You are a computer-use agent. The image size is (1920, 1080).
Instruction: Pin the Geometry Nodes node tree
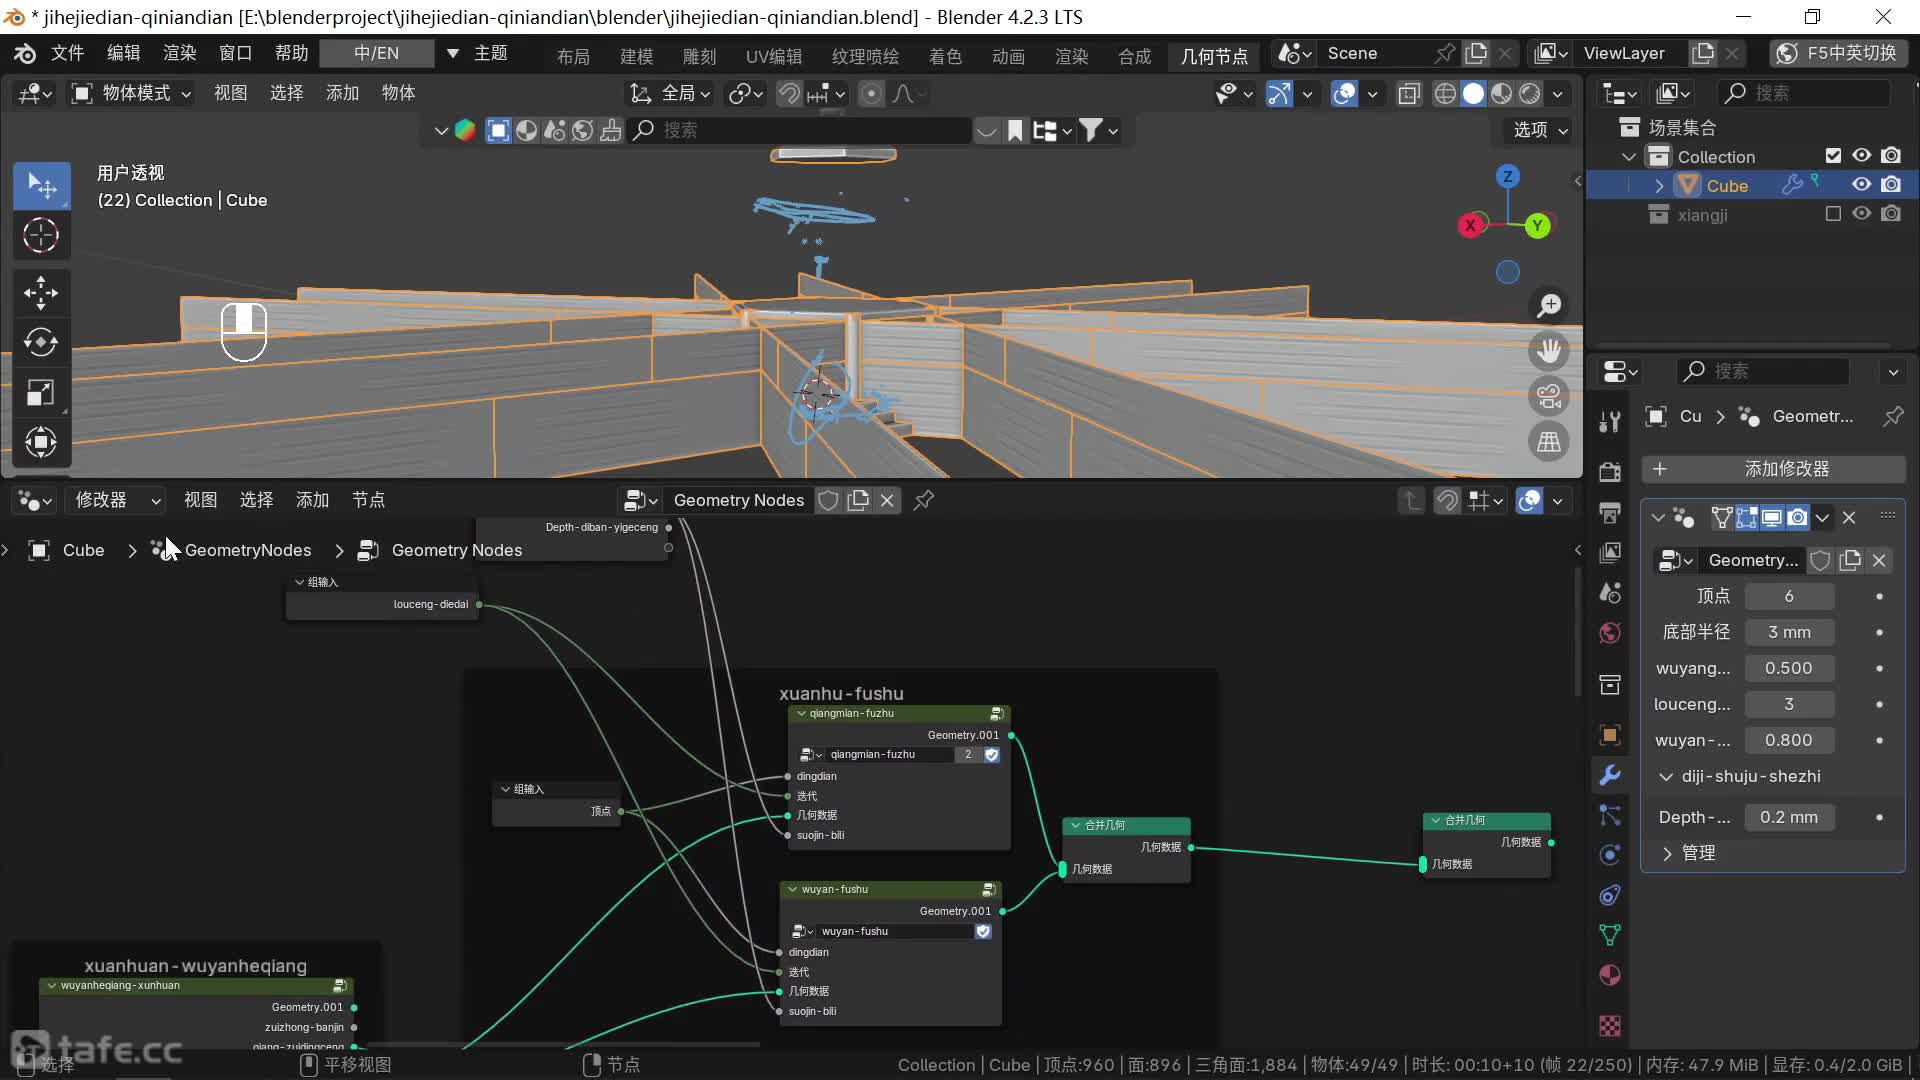pos(924,500)
